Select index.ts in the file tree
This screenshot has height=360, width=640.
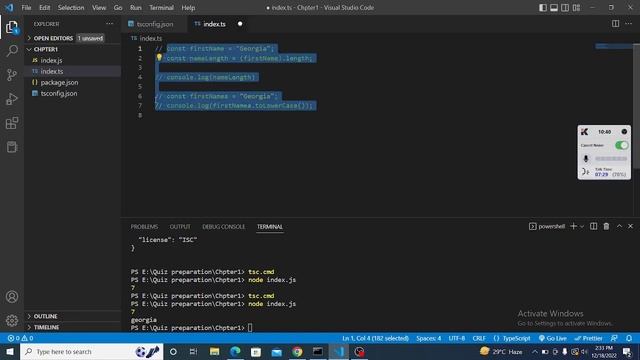52,71
